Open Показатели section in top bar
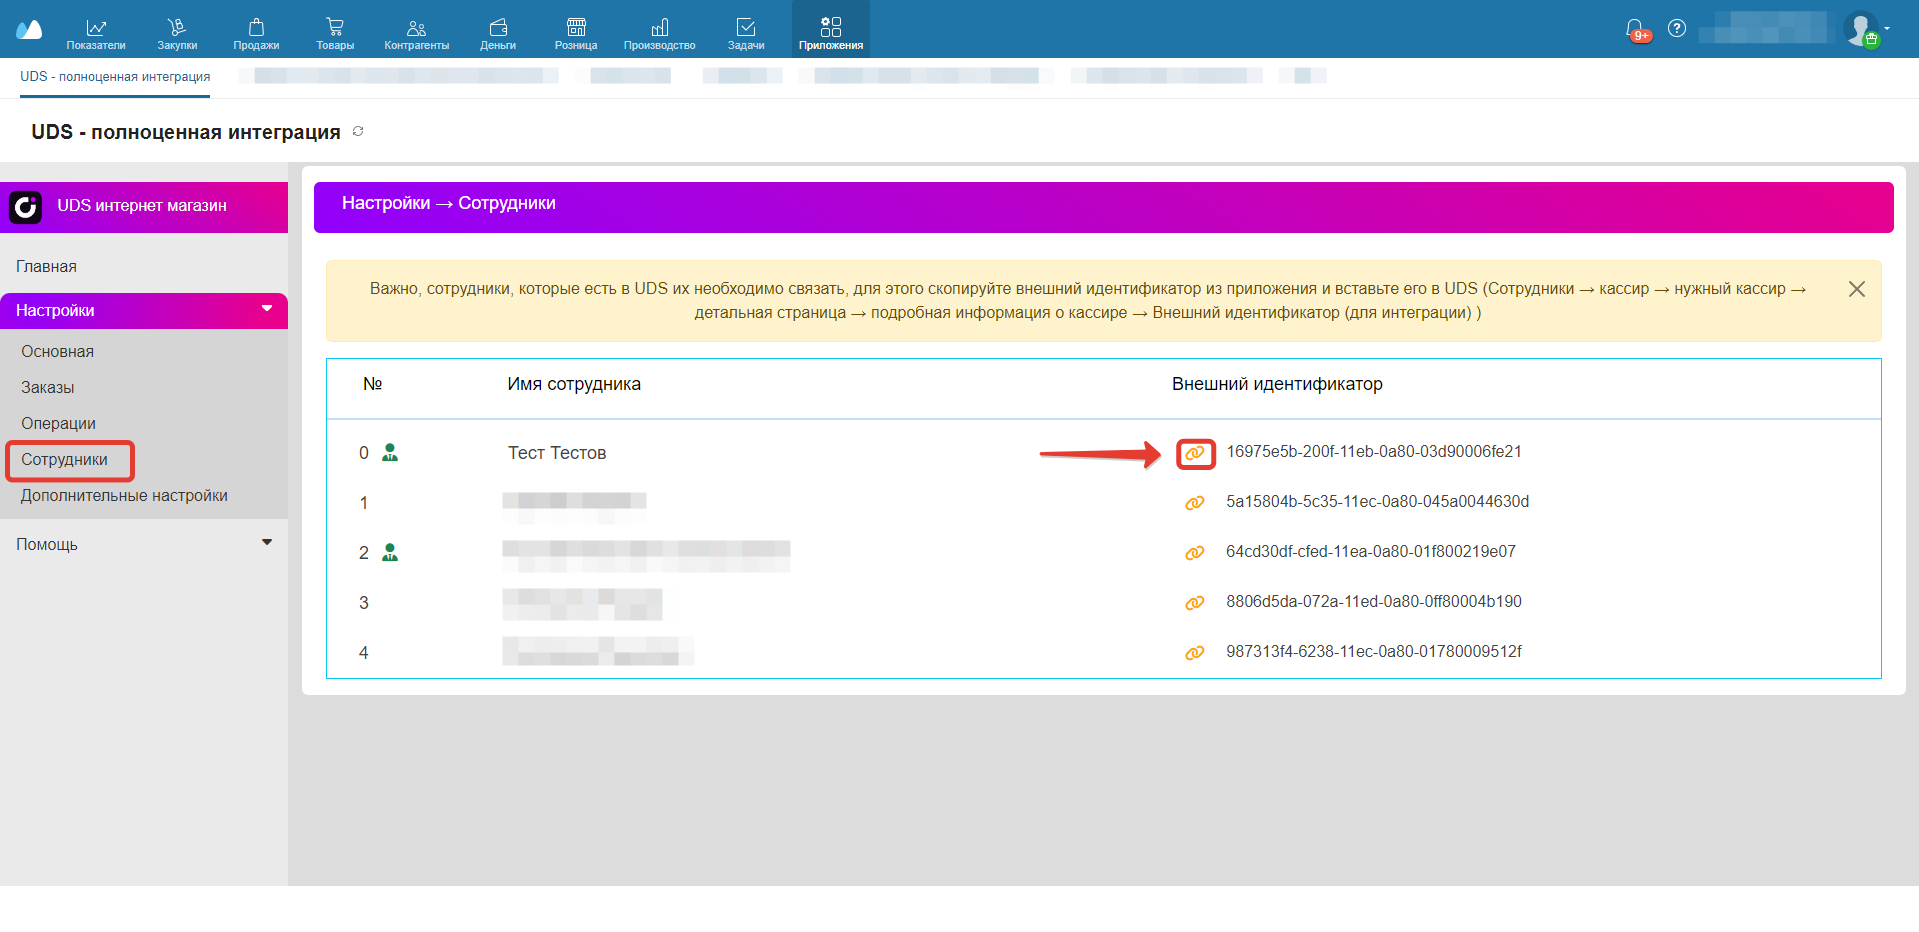The height and width of the screenshot is (932, 1919). [x=96, y=33]
